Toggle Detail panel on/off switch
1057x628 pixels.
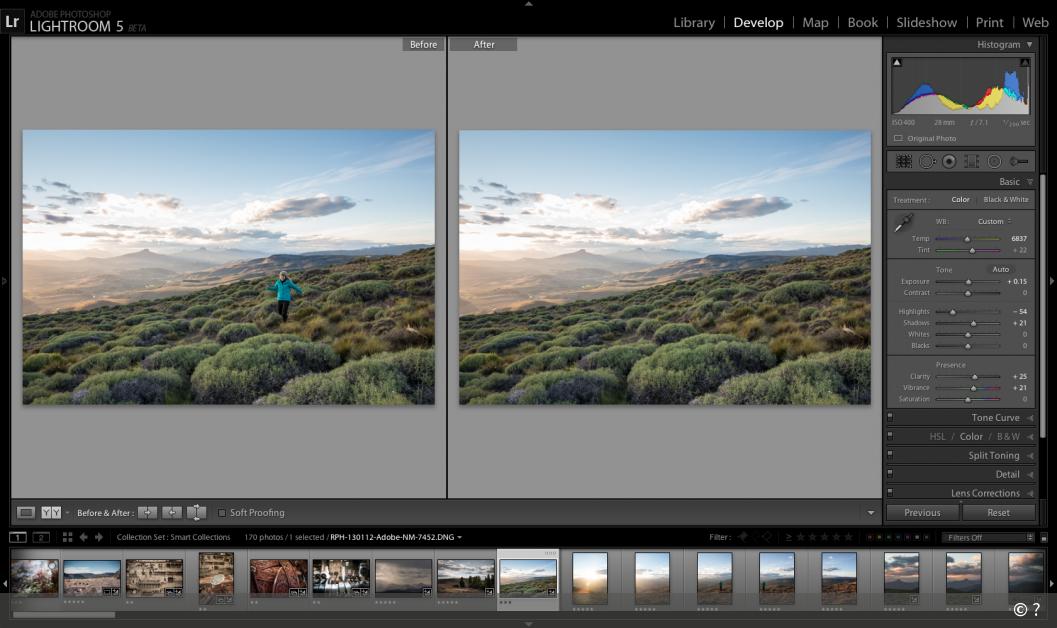click(x=890, y=474)
